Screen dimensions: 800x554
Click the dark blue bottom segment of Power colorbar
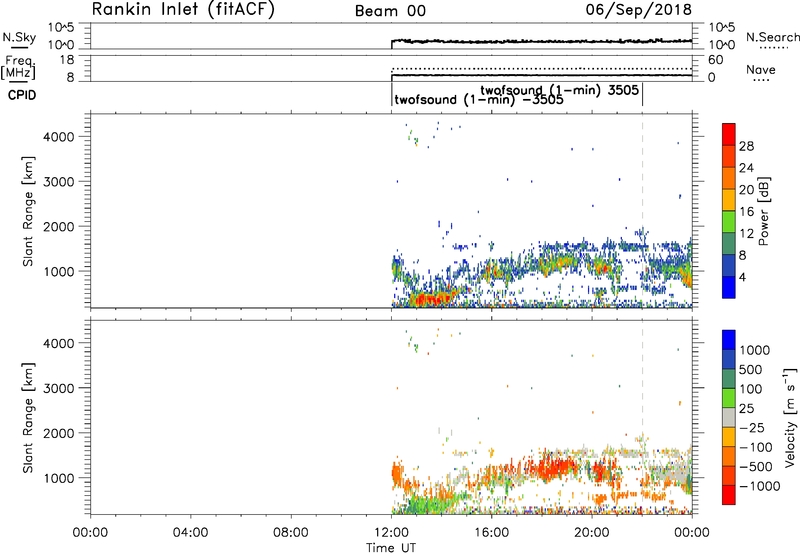coord(729,287)
